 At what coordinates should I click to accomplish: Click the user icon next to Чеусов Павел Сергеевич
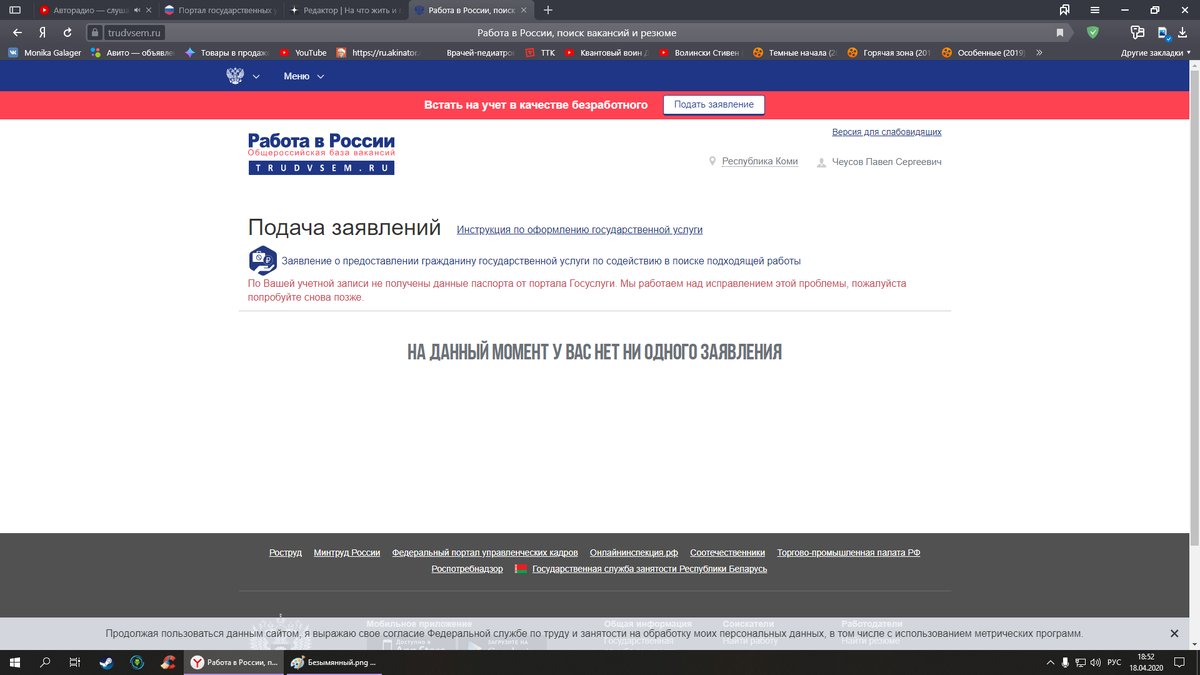click(x=821, y=162)
